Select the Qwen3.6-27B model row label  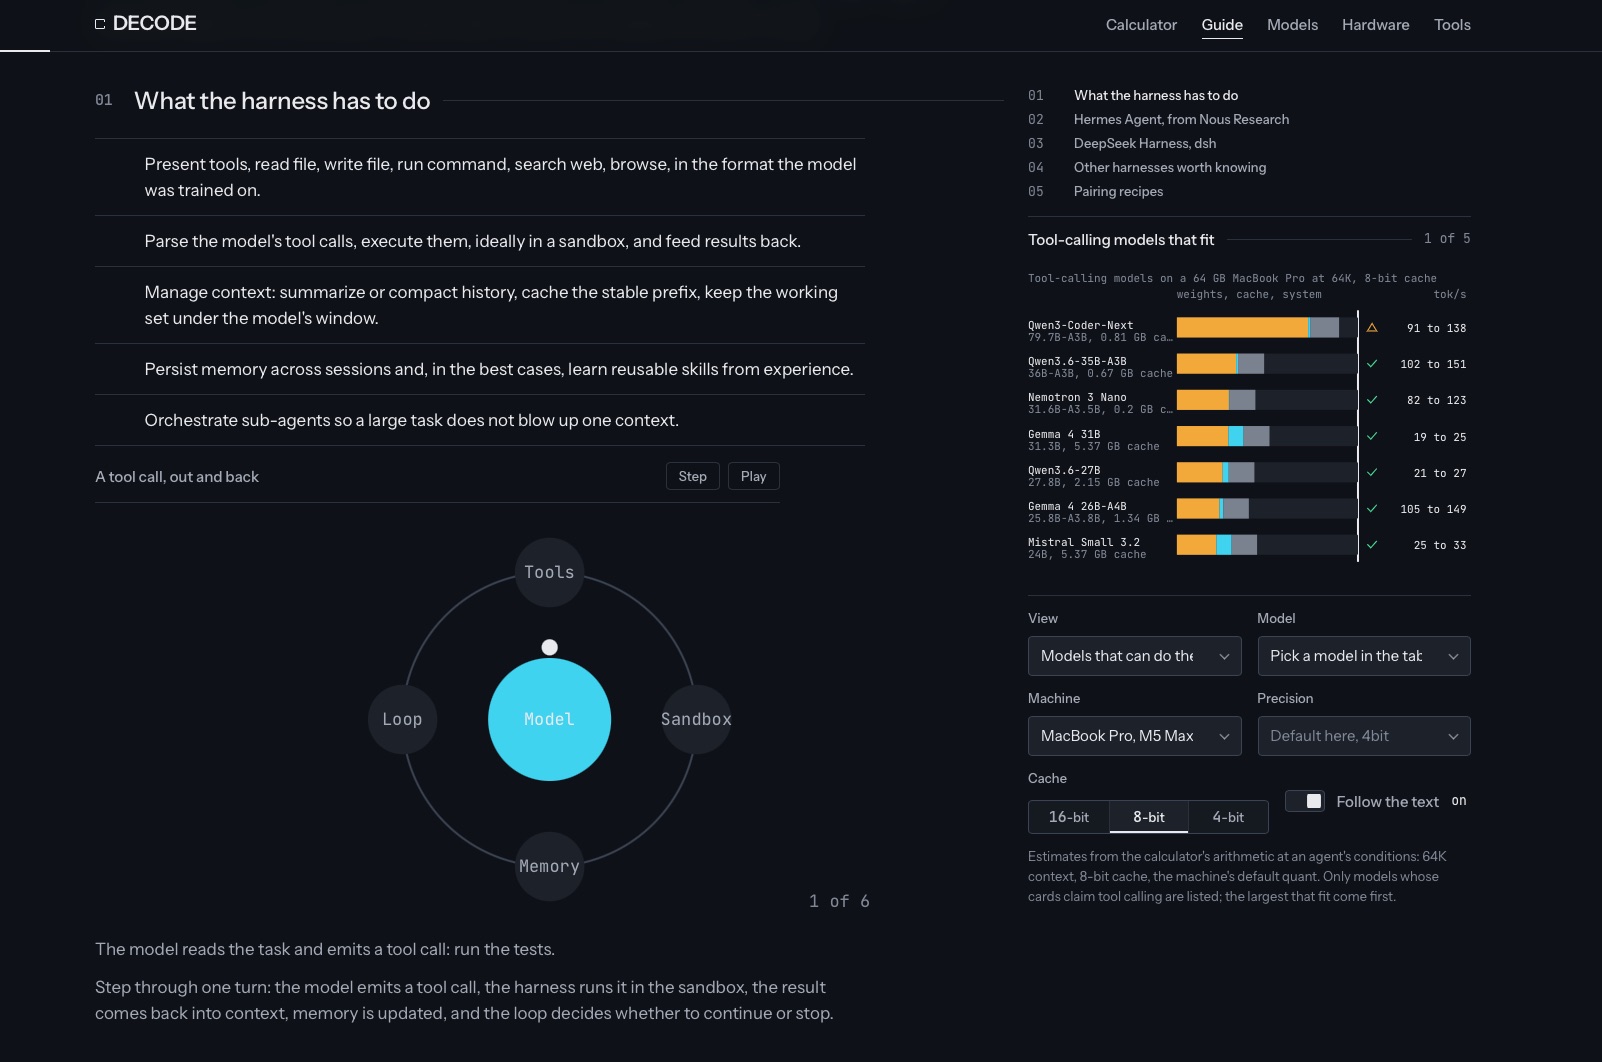[x=1064, y=470]
